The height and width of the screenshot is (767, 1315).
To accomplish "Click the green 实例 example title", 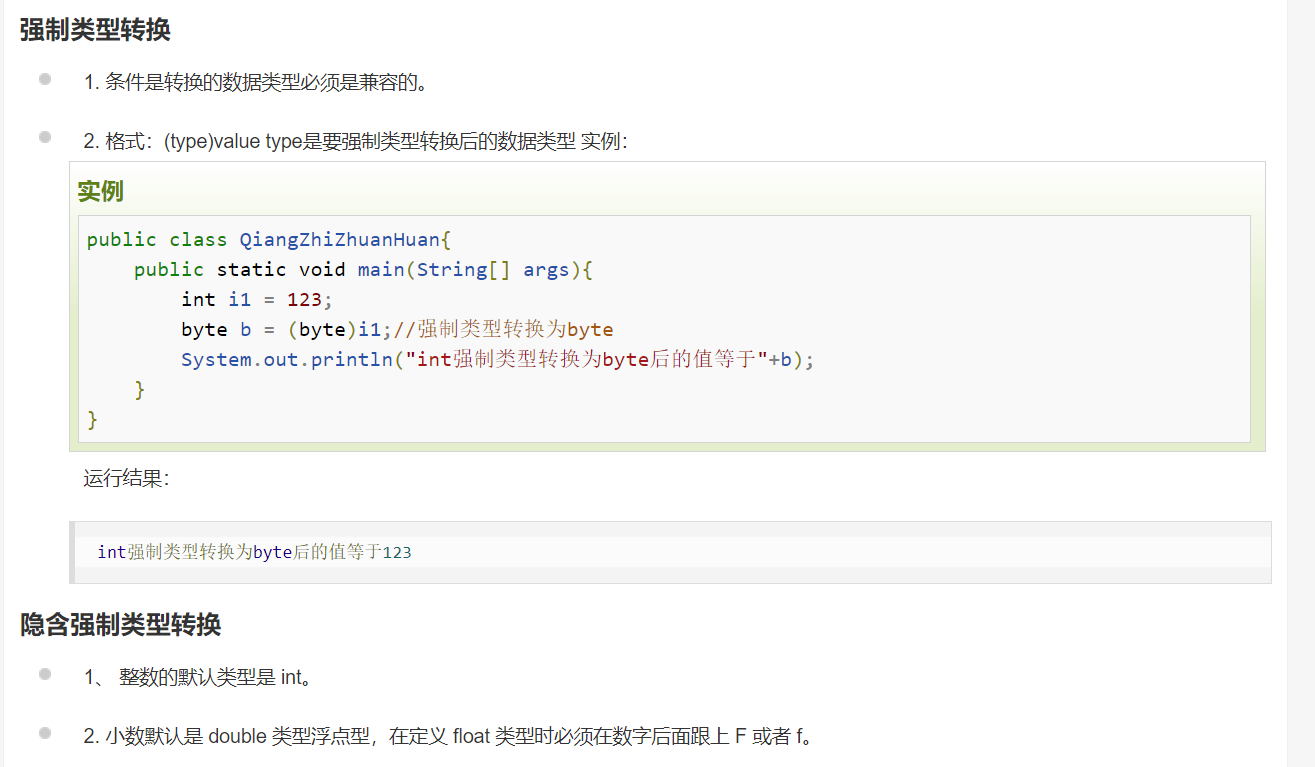I will pos(100,191).
